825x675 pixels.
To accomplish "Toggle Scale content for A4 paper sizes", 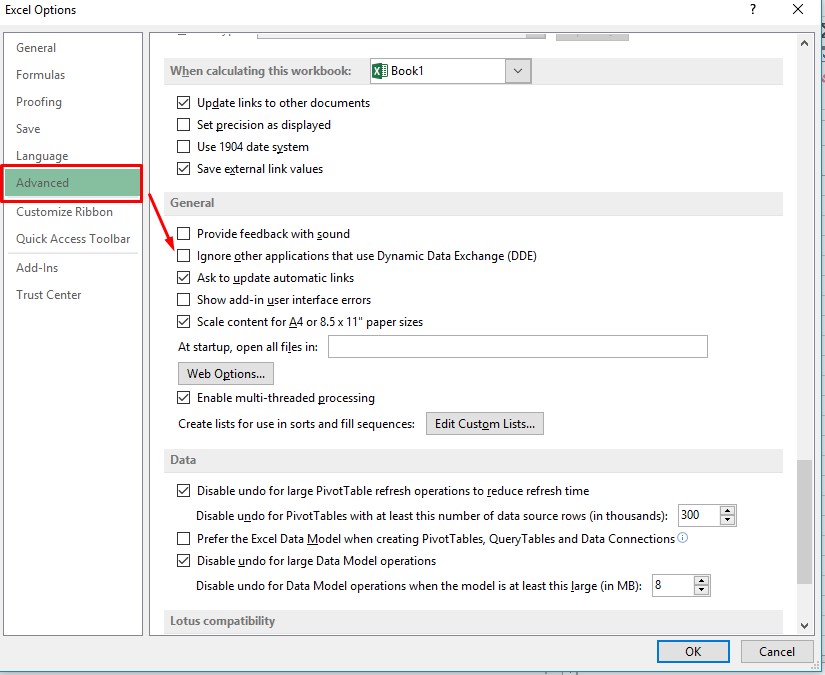I will point(183,321).
